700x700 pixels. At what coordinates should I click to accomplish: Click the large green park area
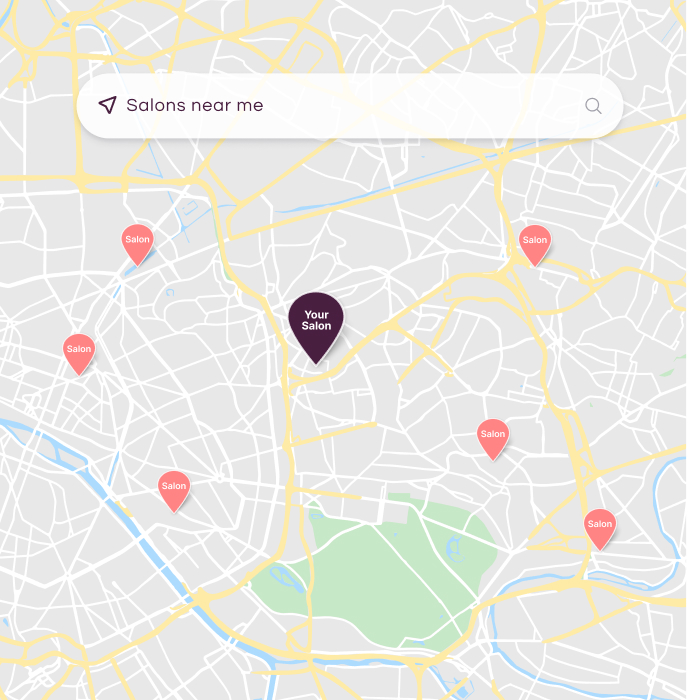(x=393, y=580)
